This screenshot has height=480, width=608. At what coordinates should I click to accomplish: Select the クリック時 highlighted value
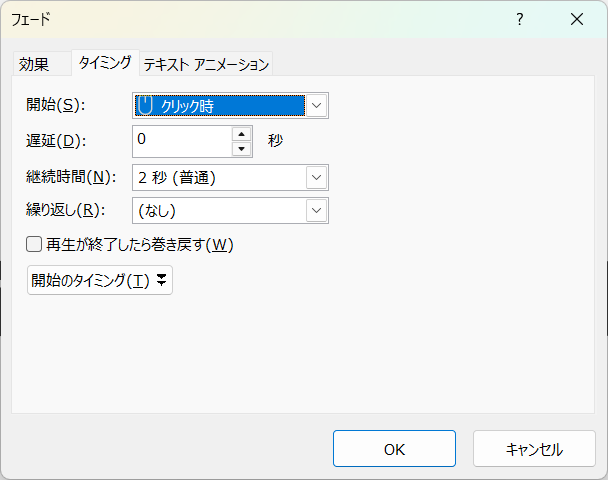(x=220, y=105)
